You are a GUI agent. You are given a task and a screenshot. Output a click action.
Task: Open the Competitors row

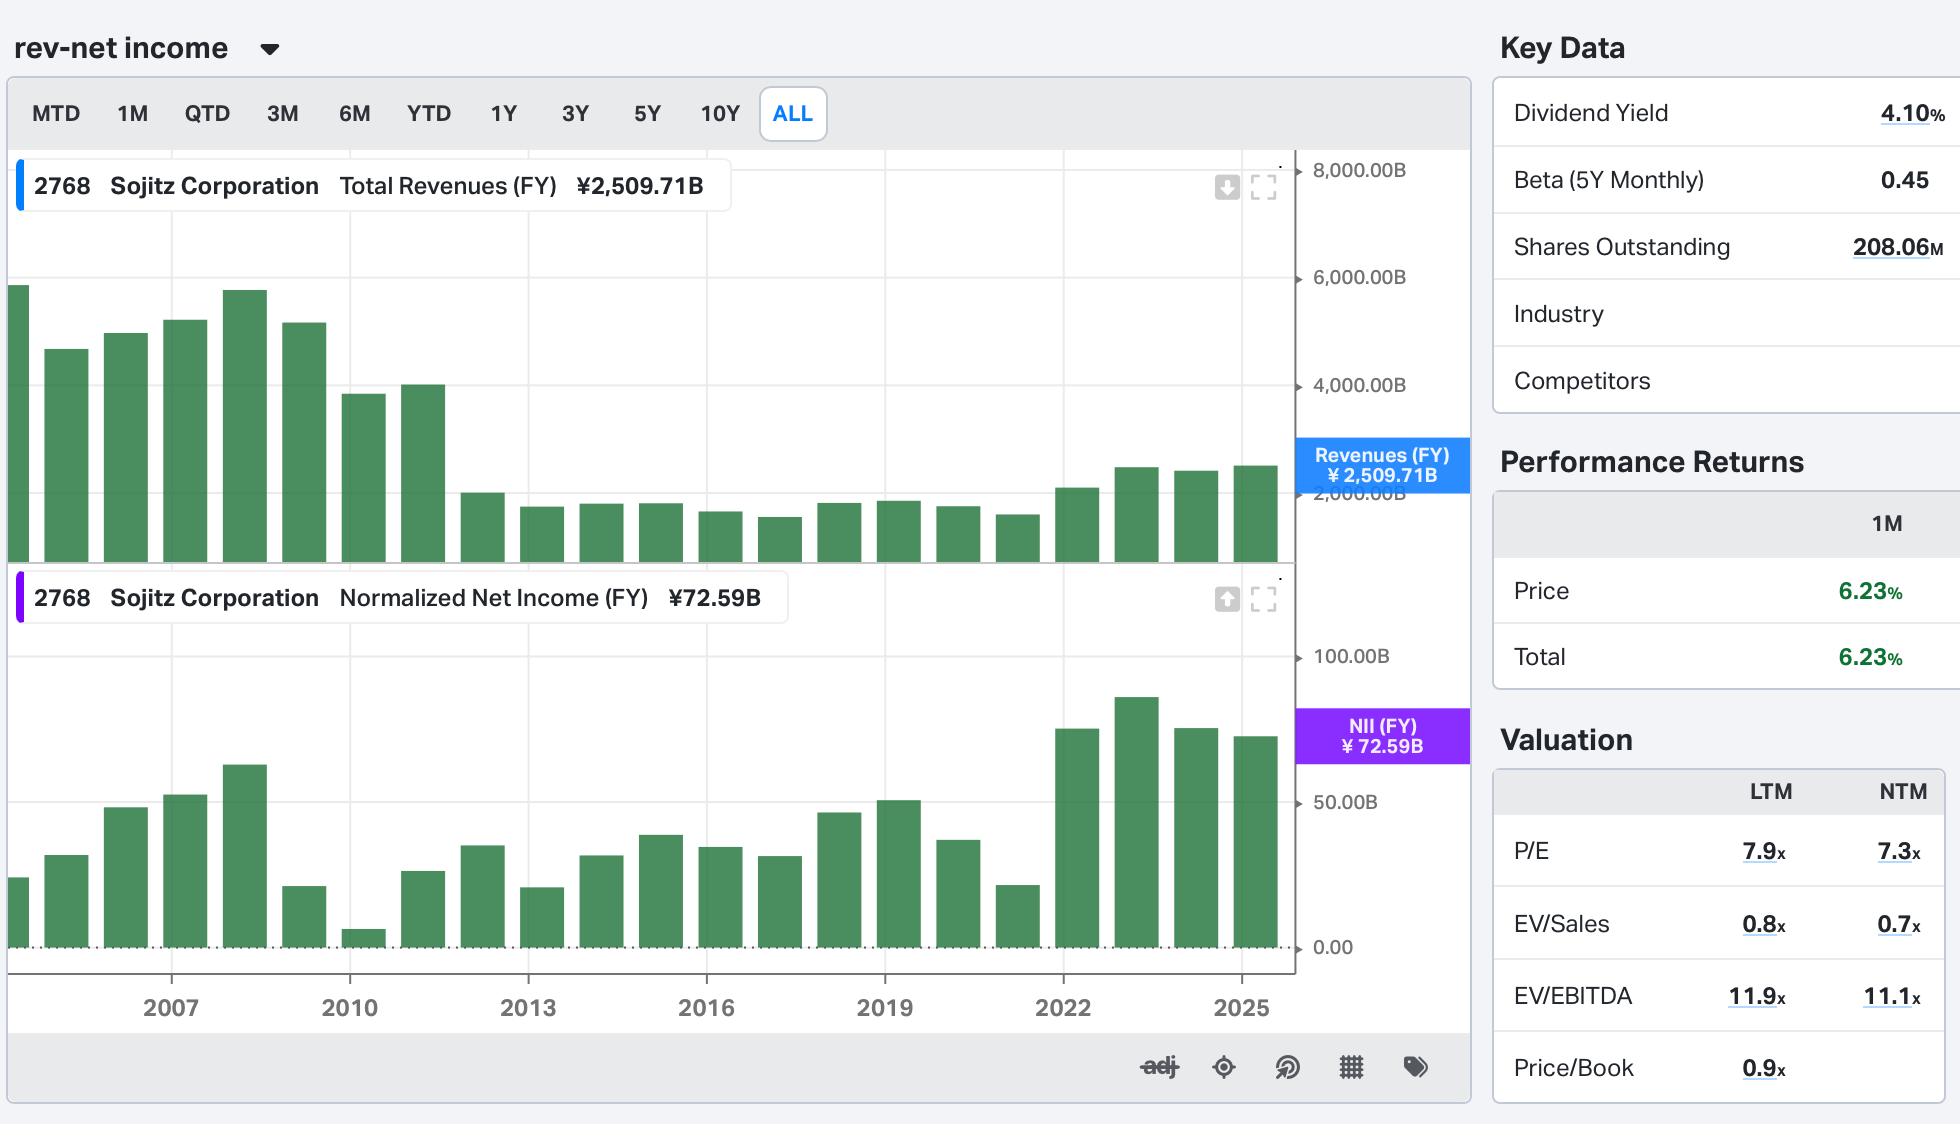click(1581, 381)
